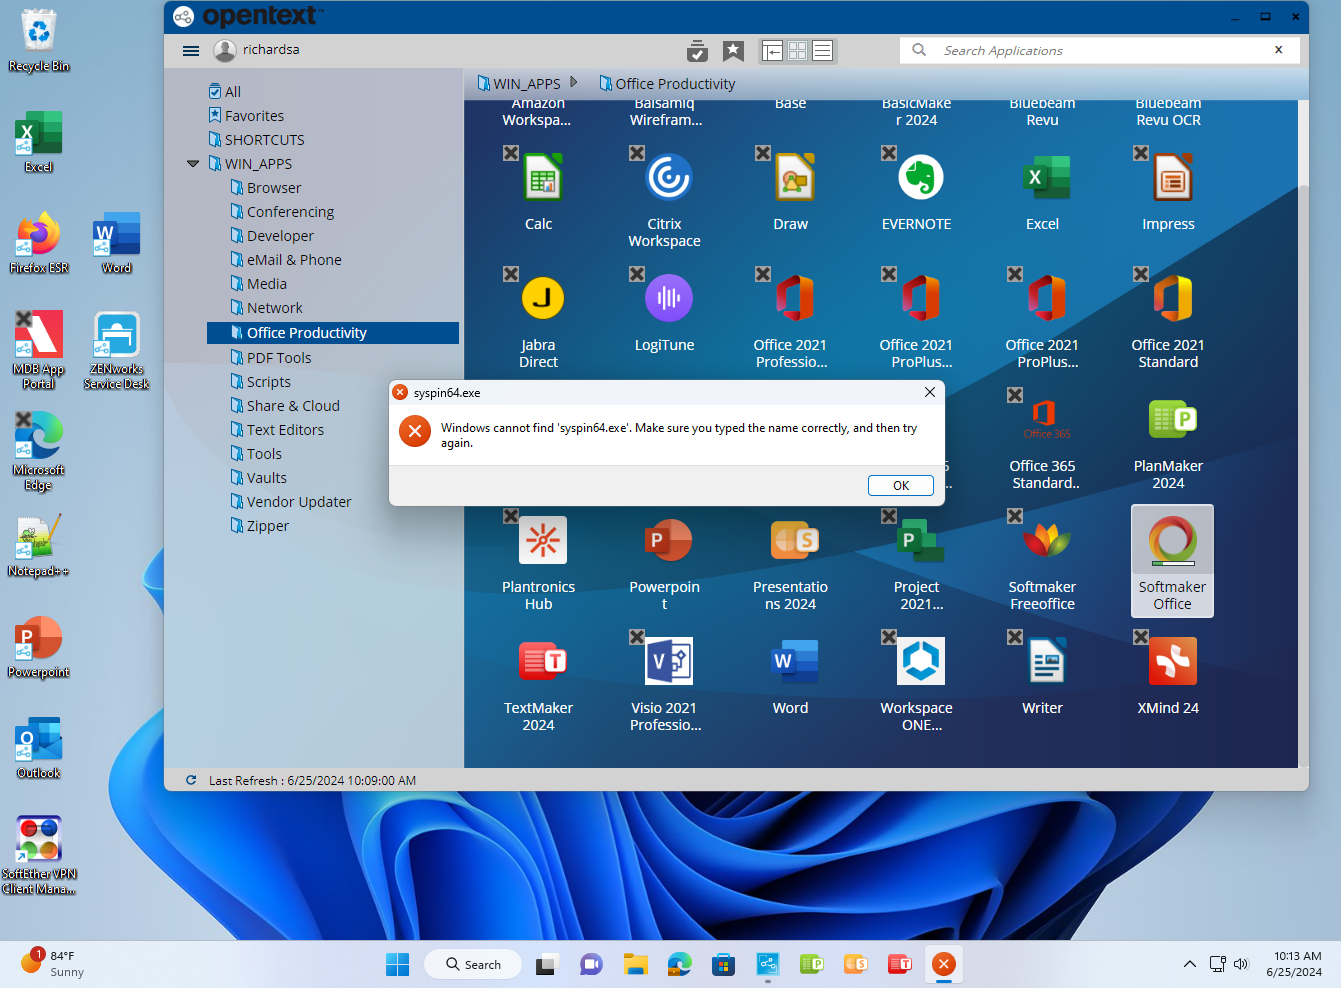
Task: Open the XMind 24 app icon
Action: pos(1172,661)
